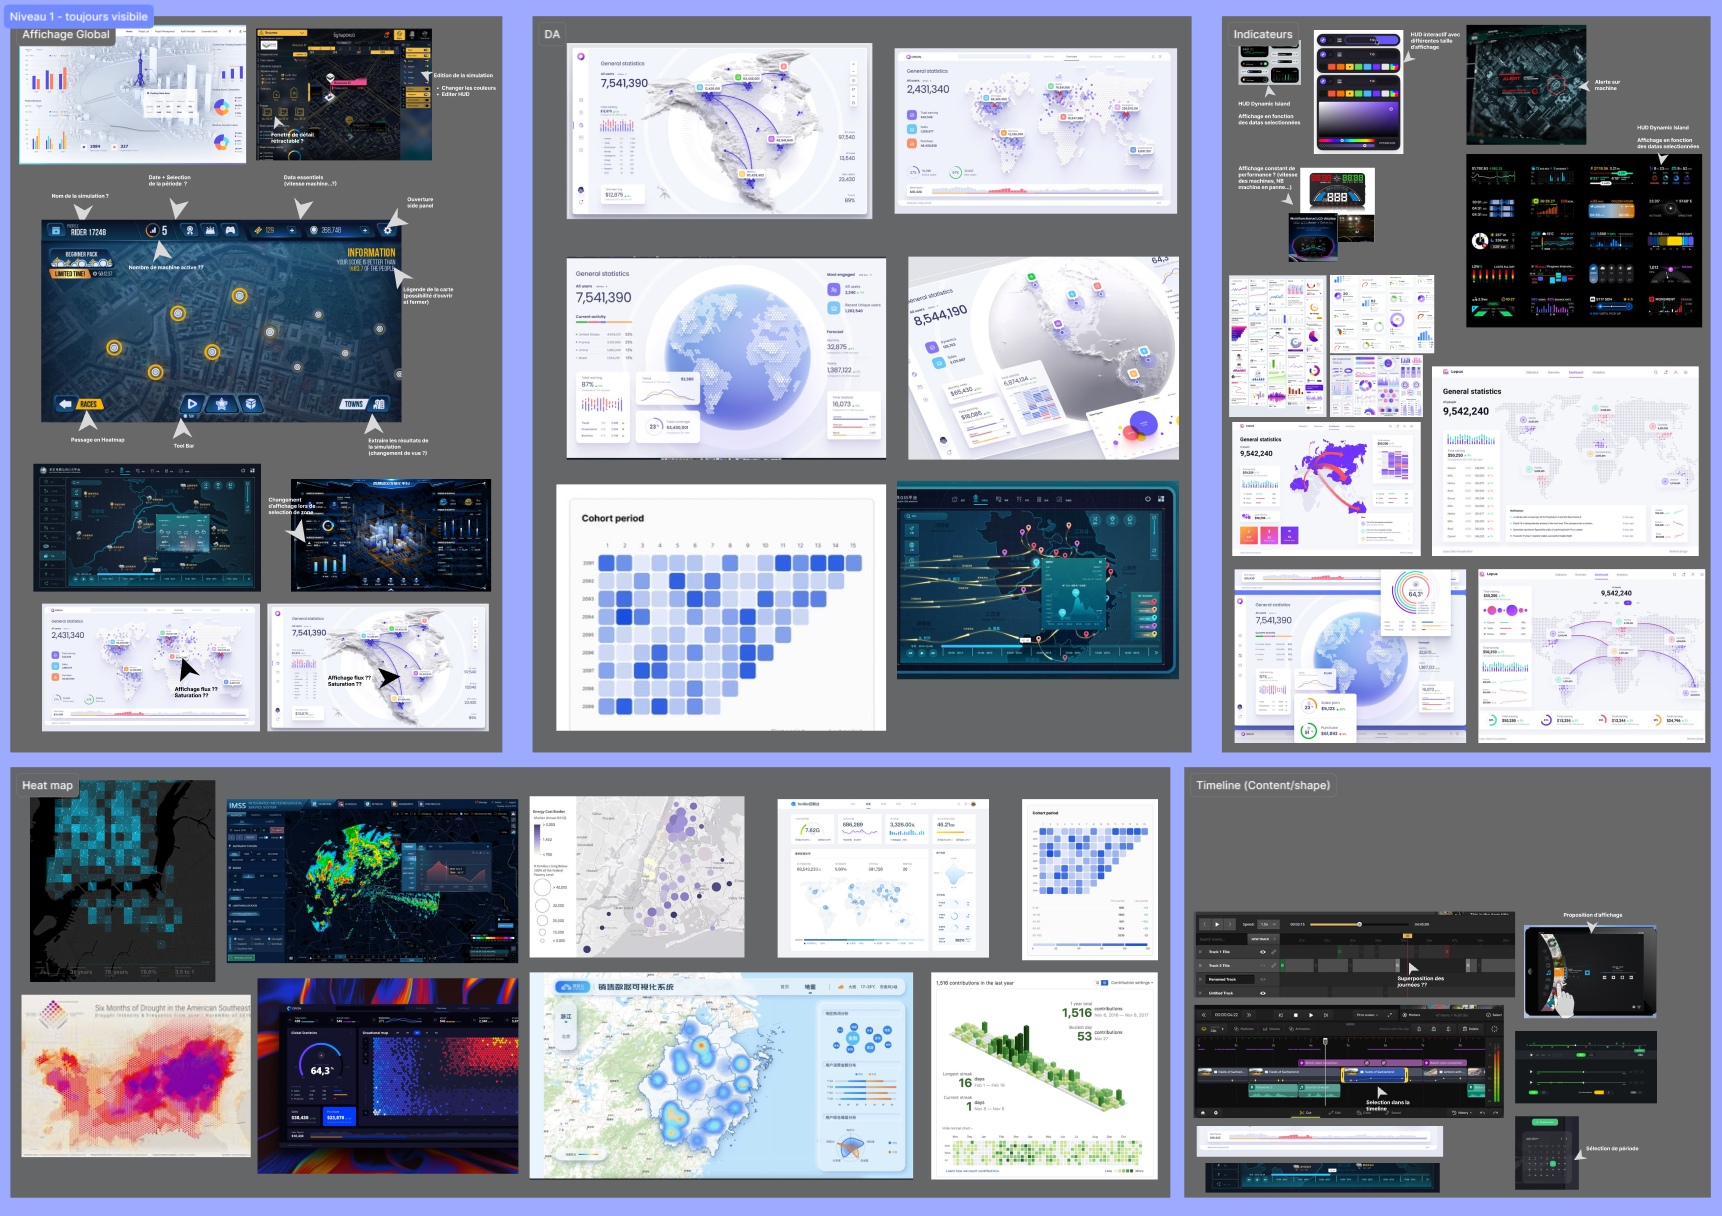
Task: Switch to the Cut tab in video editor
Action: coord(1305,1113)
